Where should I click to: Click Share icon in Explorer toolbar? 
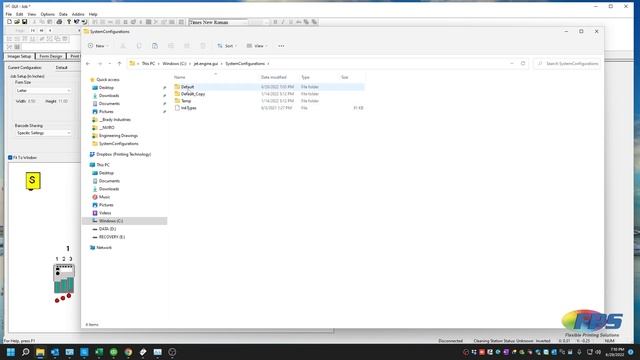pyautogui.click(x=187, y=46)
